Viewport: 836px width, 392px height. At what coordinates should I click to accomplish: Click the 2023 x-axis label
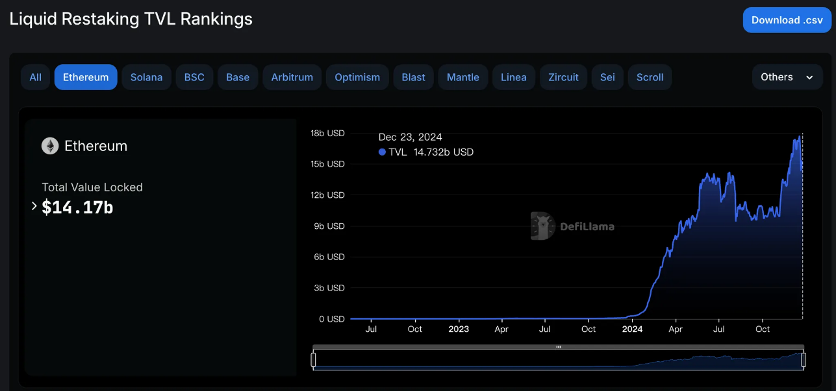(x=459, y=329)
